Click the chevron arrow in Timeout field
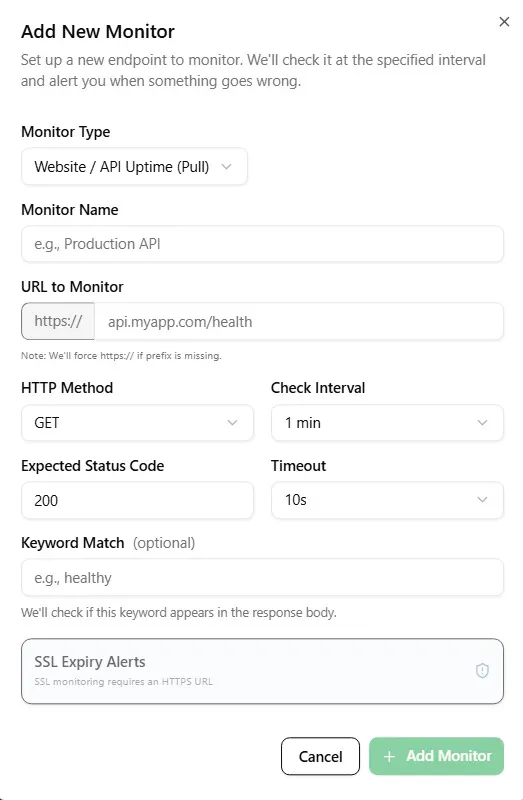523x800 pixels. [x=482, y=499]
